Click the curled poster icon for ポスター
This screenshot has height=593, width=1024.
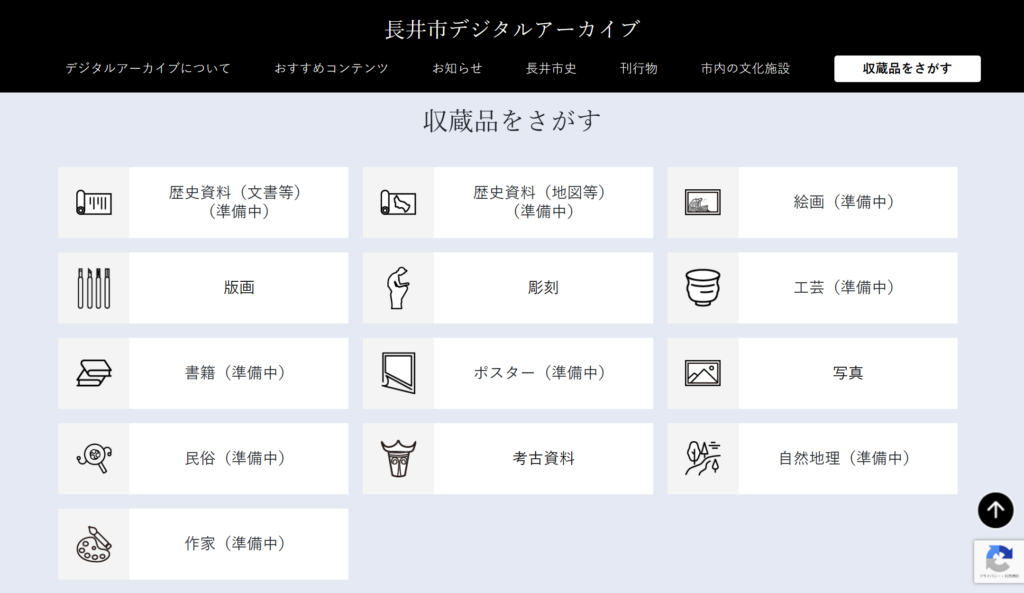(398, 373)
